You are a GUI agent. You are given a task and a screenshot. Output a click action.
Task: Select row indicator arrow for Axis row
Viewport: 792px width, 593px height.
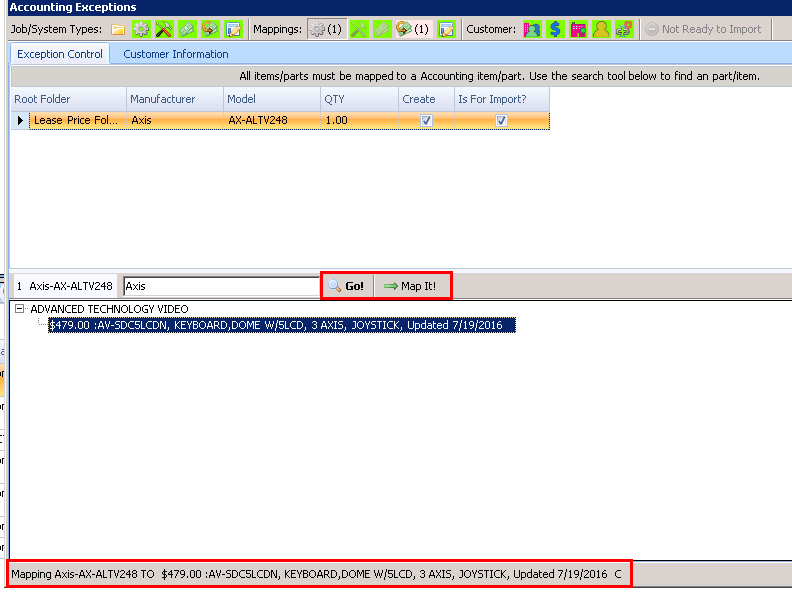coord(20,121)
